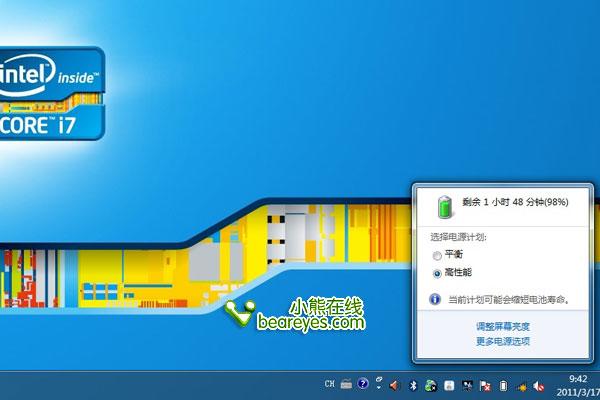Open the Action Center flag icon
600x400 pixels.
[485, 386]
